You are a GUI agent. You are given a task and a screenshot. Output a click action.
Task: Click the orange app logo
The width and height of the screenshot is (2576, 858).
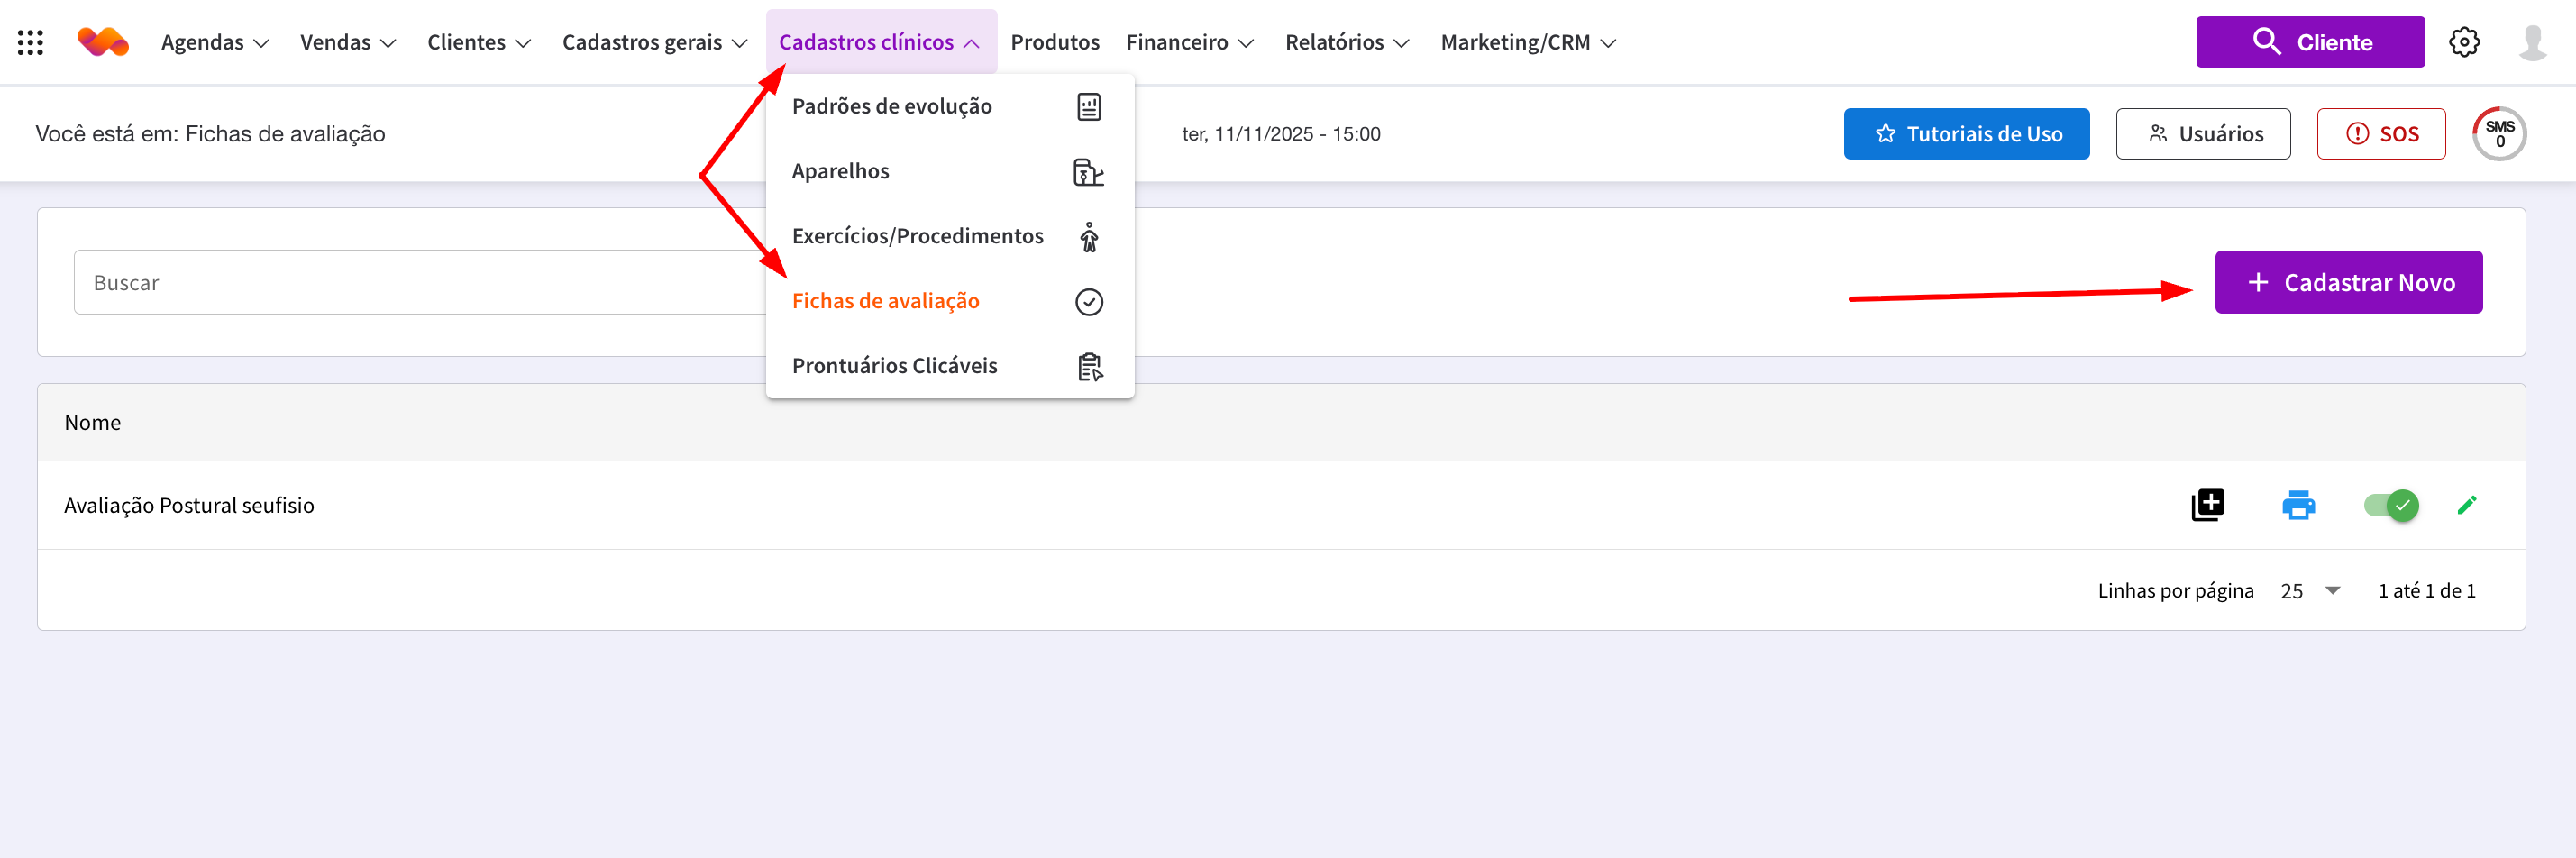(x=103, y=42)
